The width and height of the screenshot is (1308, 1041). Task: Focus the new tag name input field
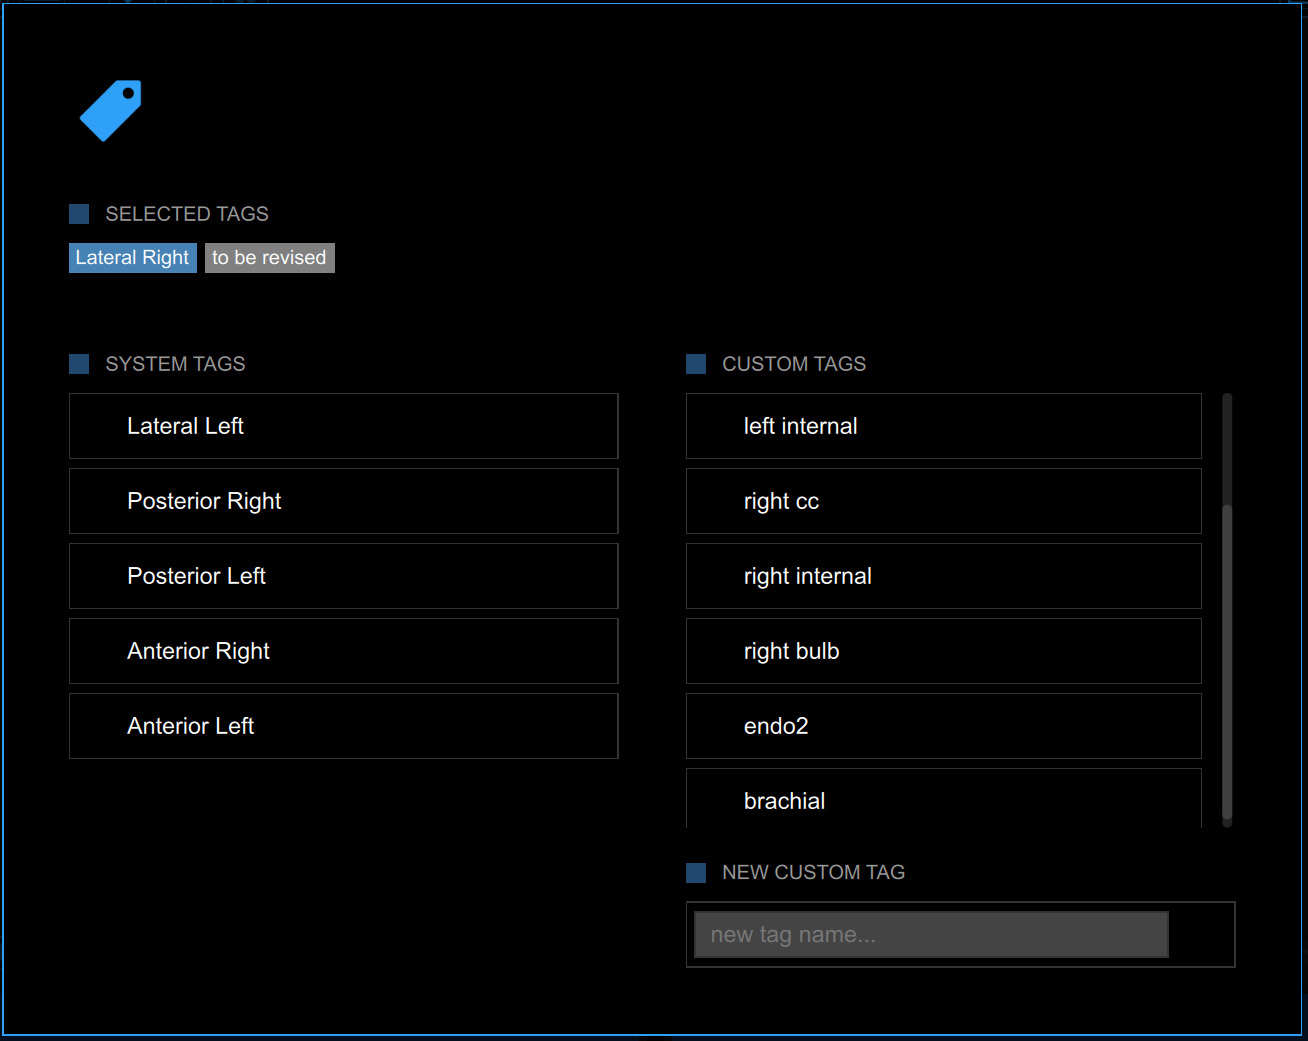coord(931,934)
